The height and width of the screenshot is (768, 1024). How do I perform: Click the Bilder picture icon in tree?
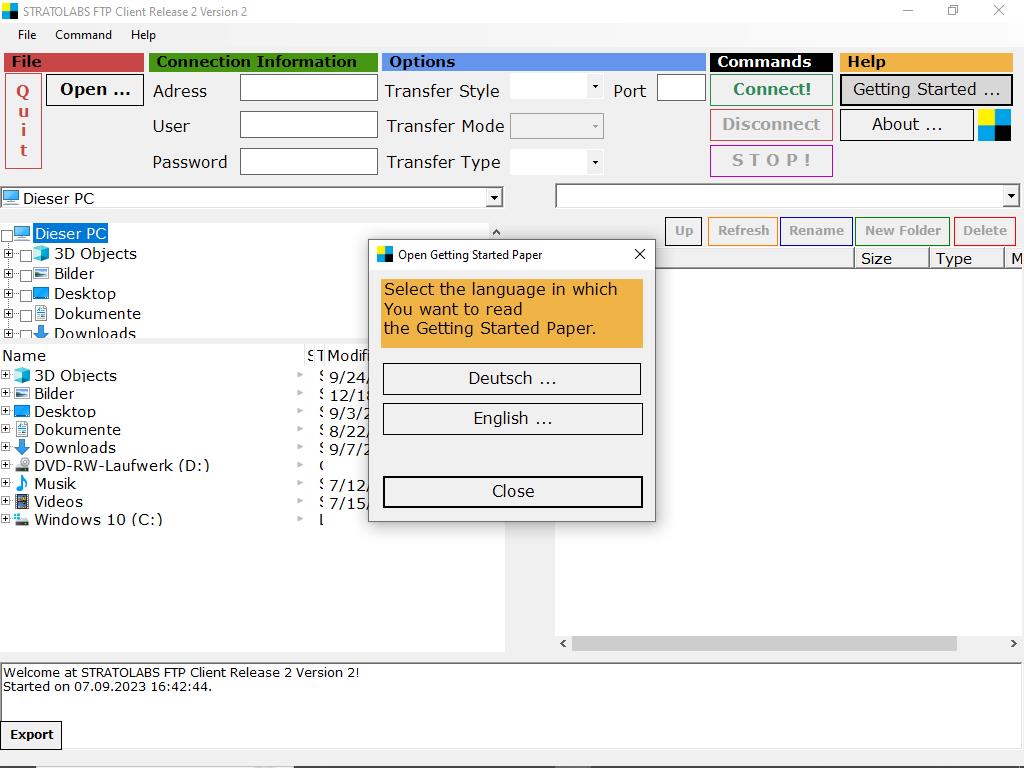coord(41,274)
